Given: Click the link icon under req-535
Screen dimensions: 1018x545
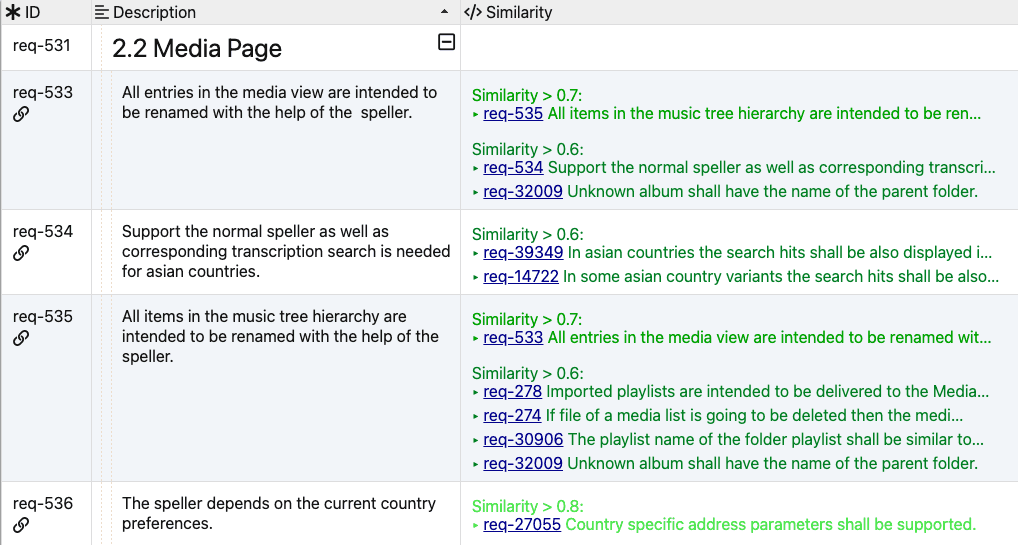Looking at the screenshot, I should (x=21, y=338).
